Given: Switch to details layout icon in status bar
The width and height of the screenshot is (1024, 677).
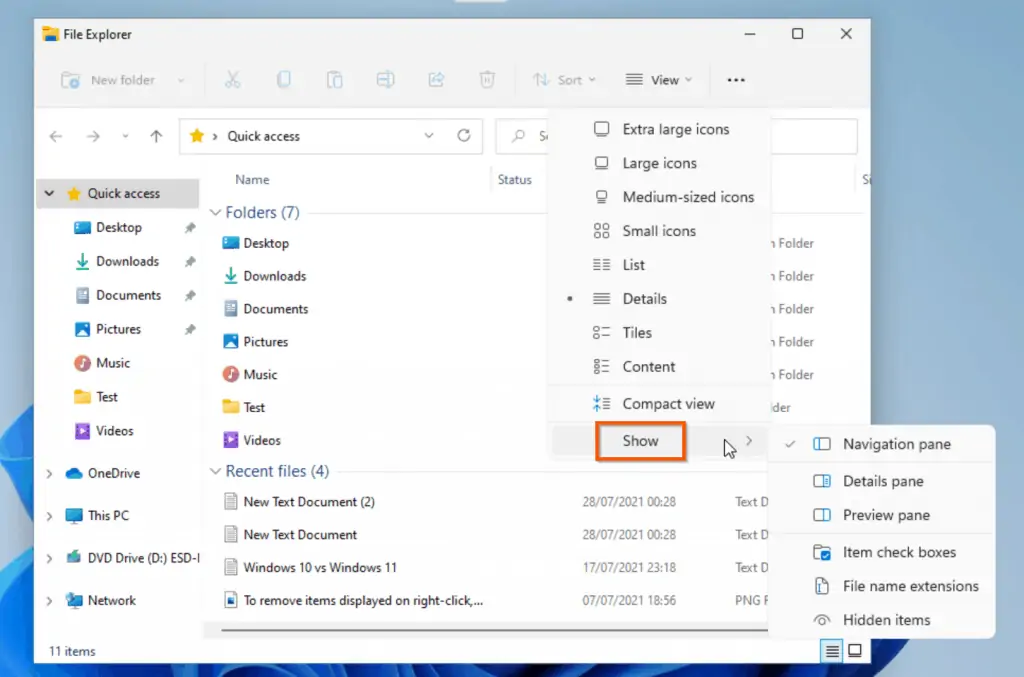Looking at the screenshot, I should coord(831,651).
